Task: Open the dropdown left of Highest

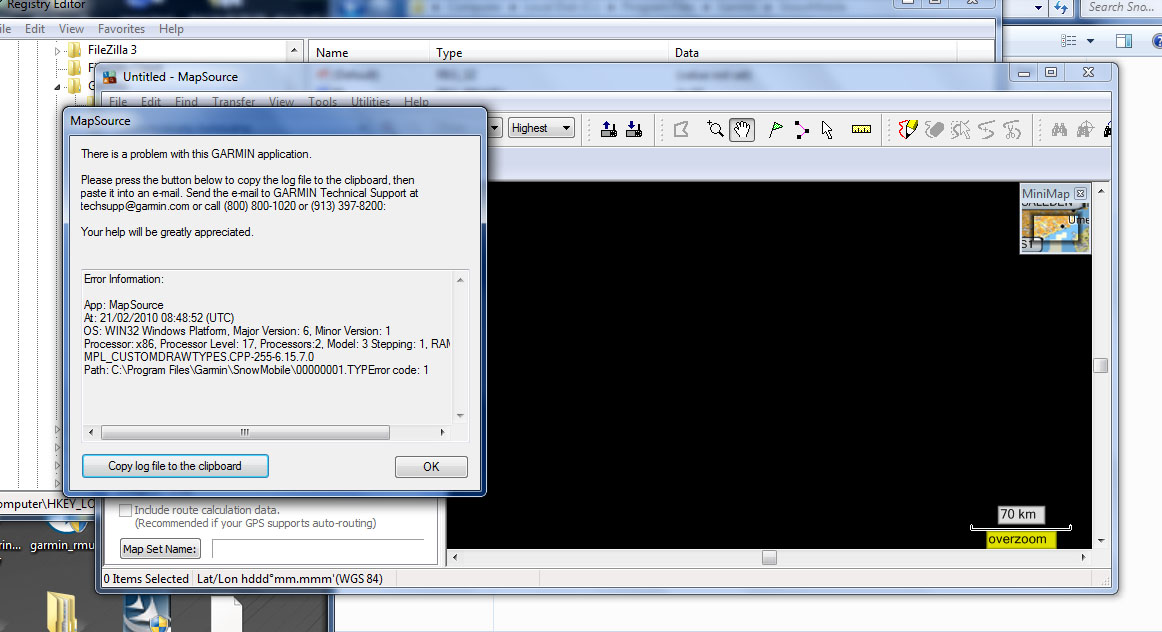Action: click(494, 128)
